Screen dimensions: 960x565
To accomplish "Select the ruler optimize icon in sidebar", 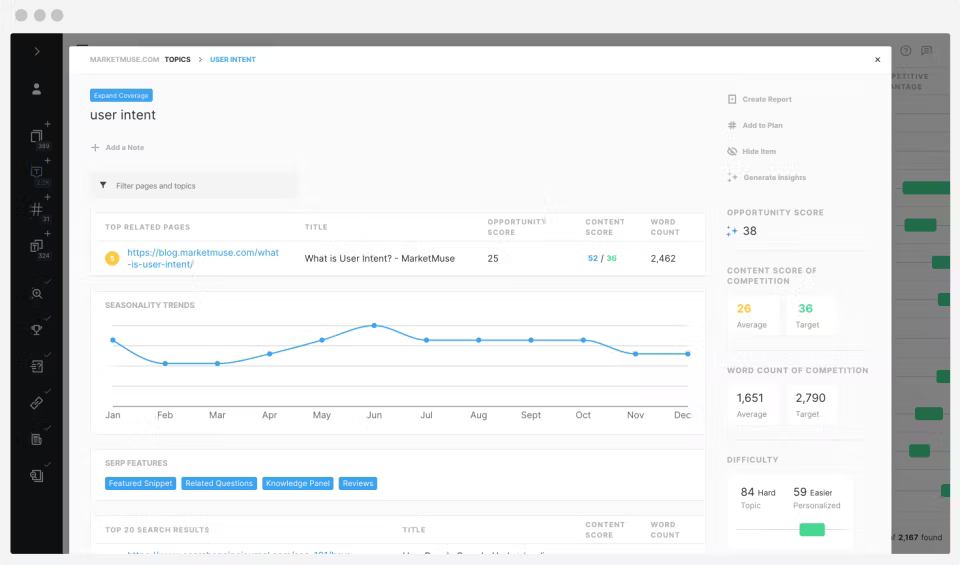I will point(37,403).
